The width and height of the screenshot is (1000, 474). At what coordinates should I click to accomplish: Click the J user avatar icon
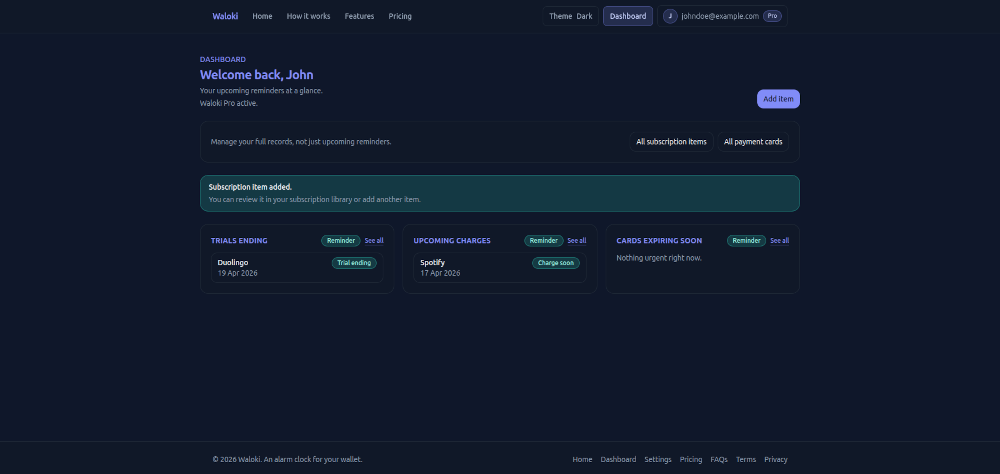pos(670,16)
